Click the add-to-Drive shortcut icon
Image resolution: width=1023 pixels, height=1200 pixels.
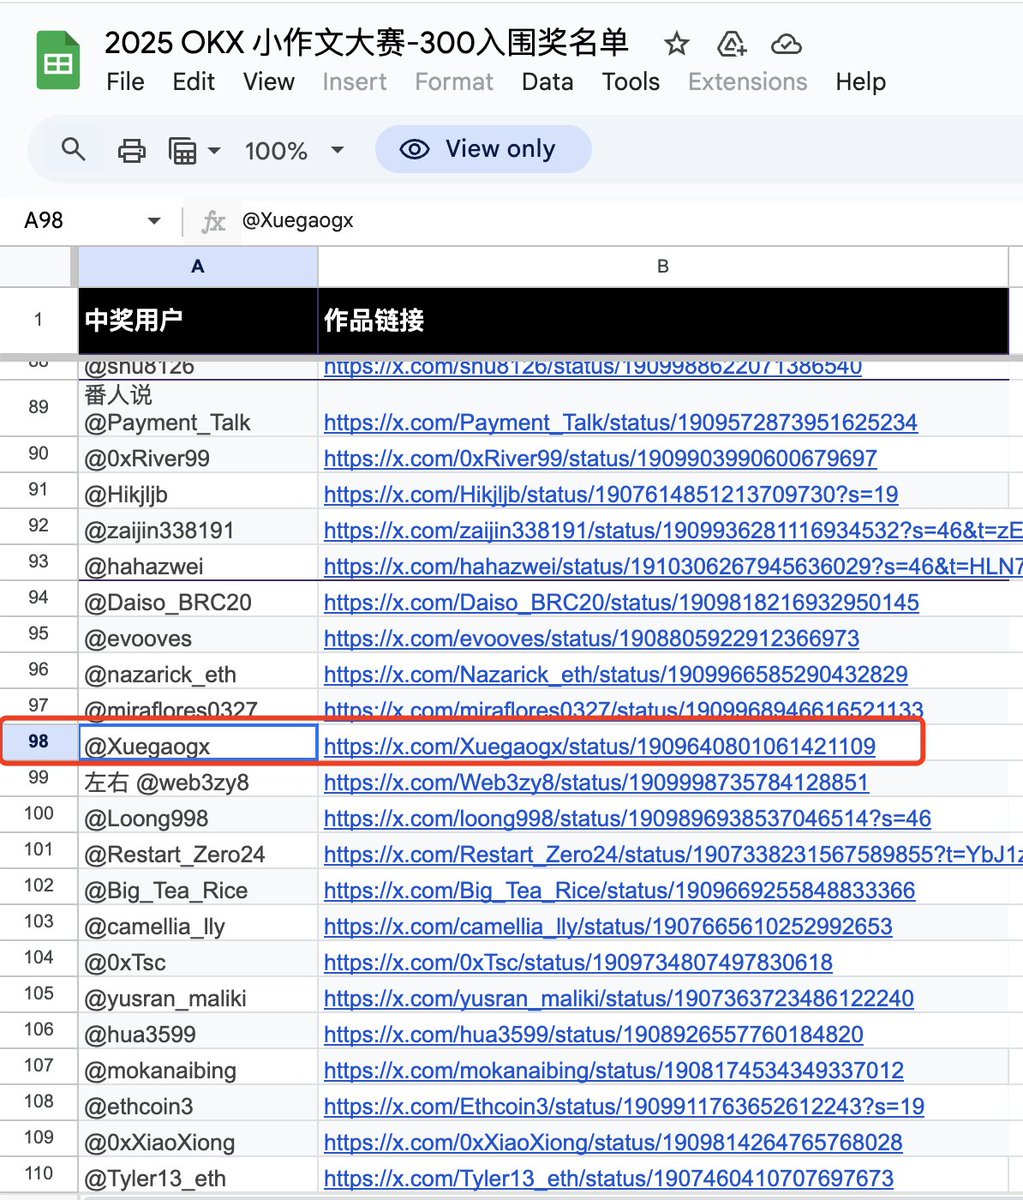coord(732,44)
